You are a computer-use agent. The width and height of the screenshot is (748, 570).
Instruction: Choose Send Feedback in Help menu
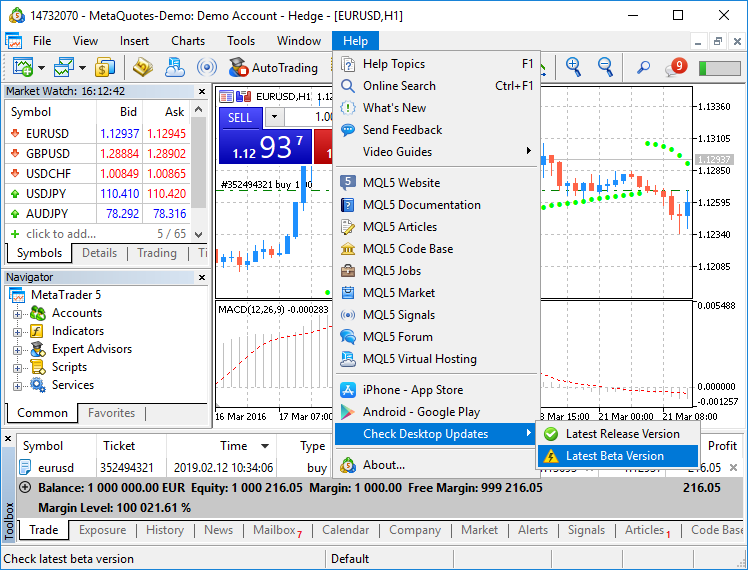[437, 130]
